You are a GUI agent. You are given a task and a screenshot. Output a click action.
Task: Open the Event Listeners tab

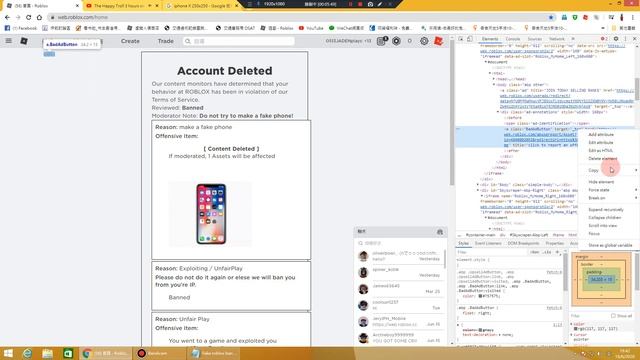point(488,243)
